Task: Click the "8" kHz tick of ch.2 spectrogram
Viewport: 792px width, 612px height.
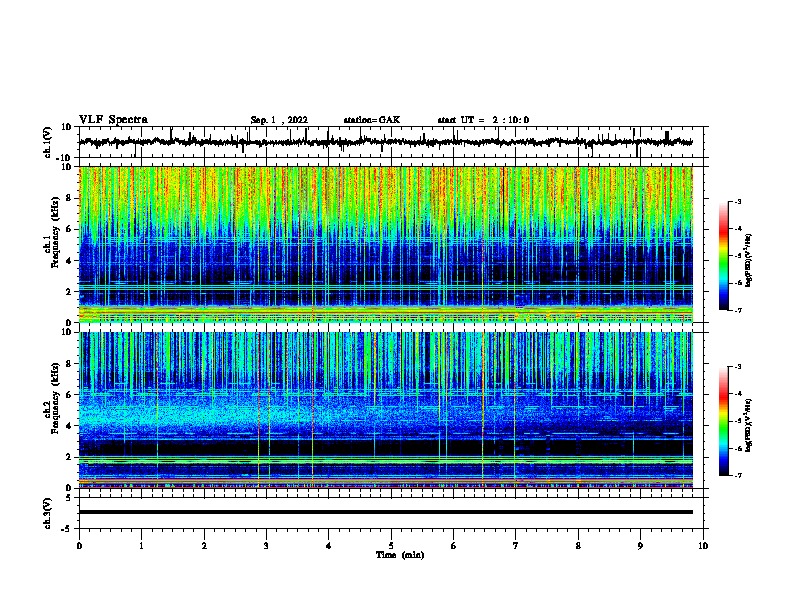Action: (x=70, y=364)
